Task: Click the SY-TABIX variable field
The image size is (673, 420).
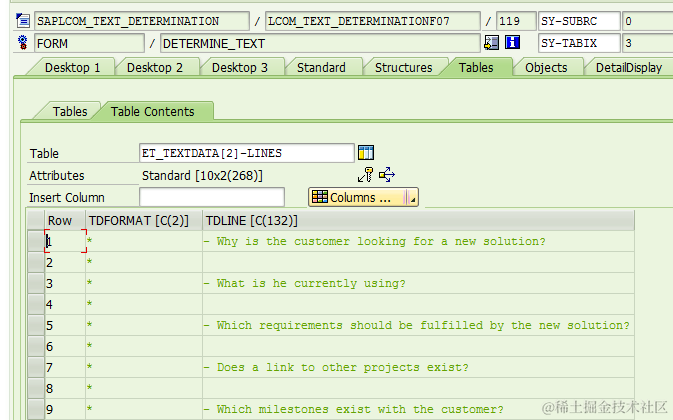Action: click(x=579, y=43)
